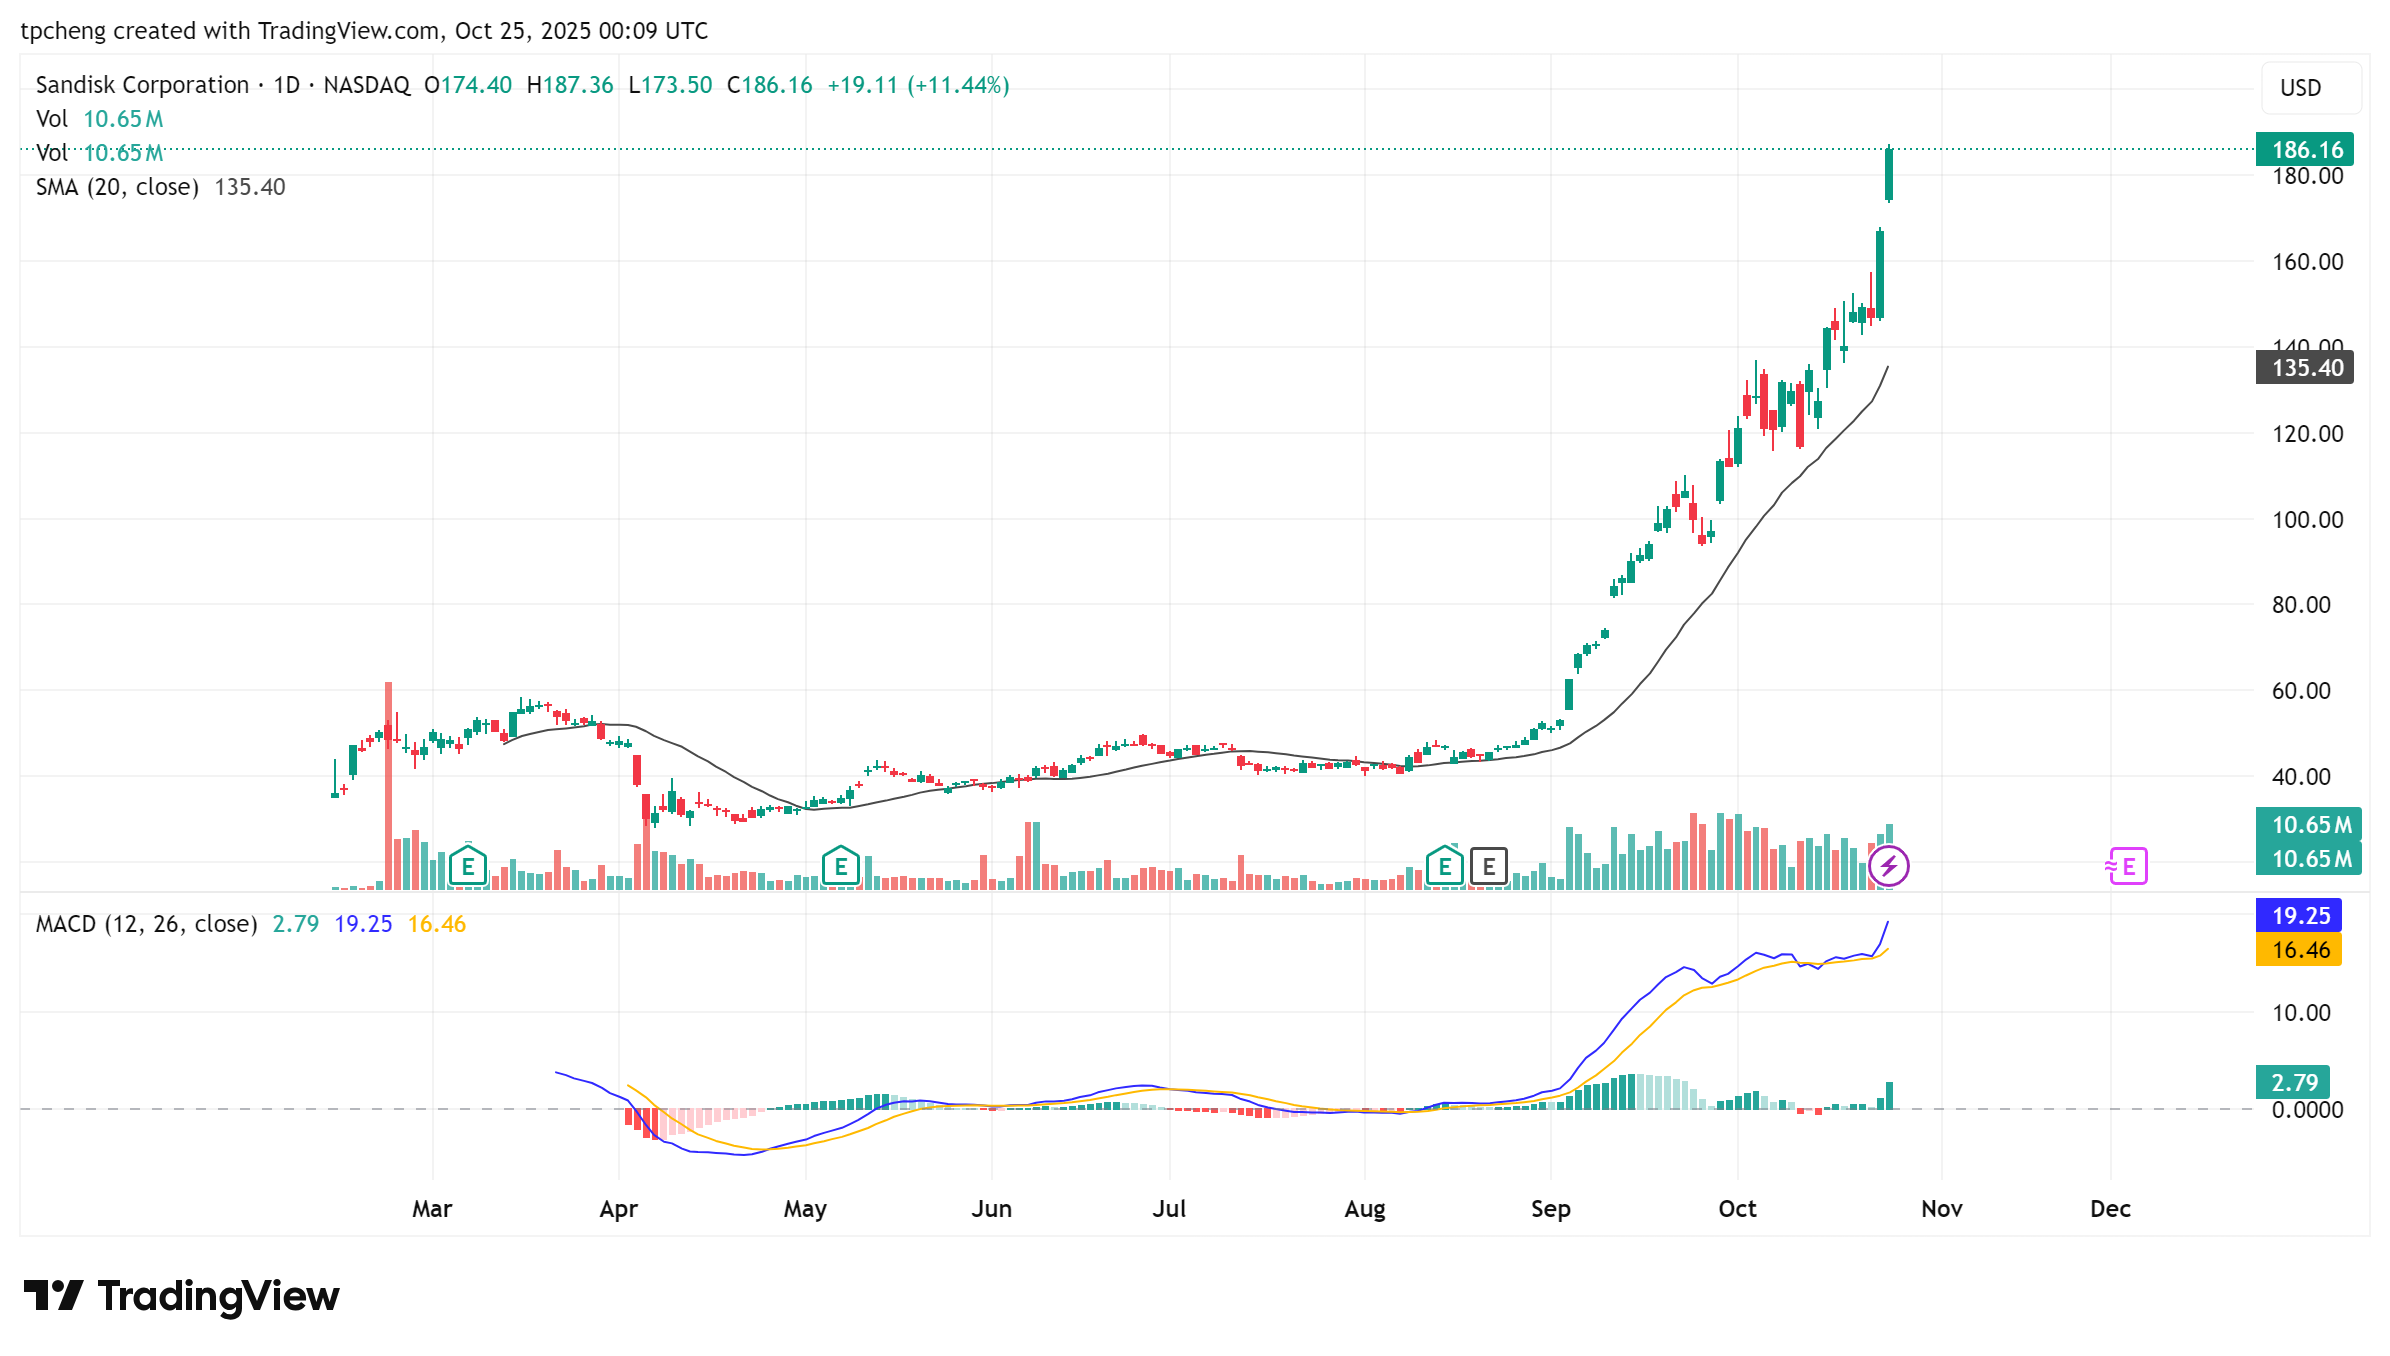Click the Dec label on time axis
The width and height of the screenshot is (2390, 1356).
(2110, 1209)
